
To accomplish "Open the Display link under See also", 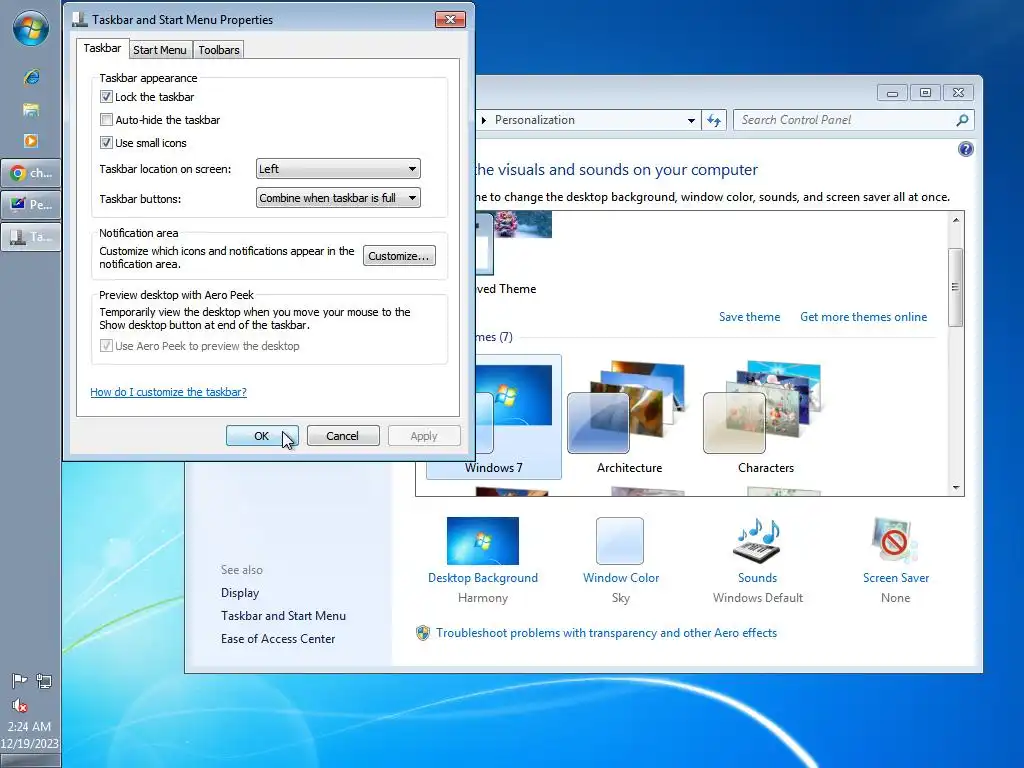I will pyautogui.click(x=240, y=593).
